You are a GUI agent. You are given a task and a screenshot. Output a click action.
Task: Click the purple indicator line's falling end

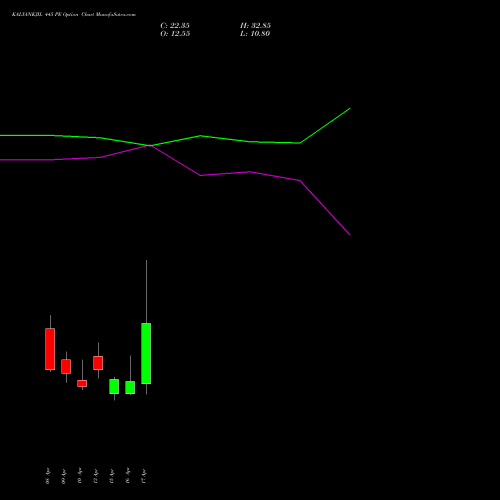pos(350,235)
